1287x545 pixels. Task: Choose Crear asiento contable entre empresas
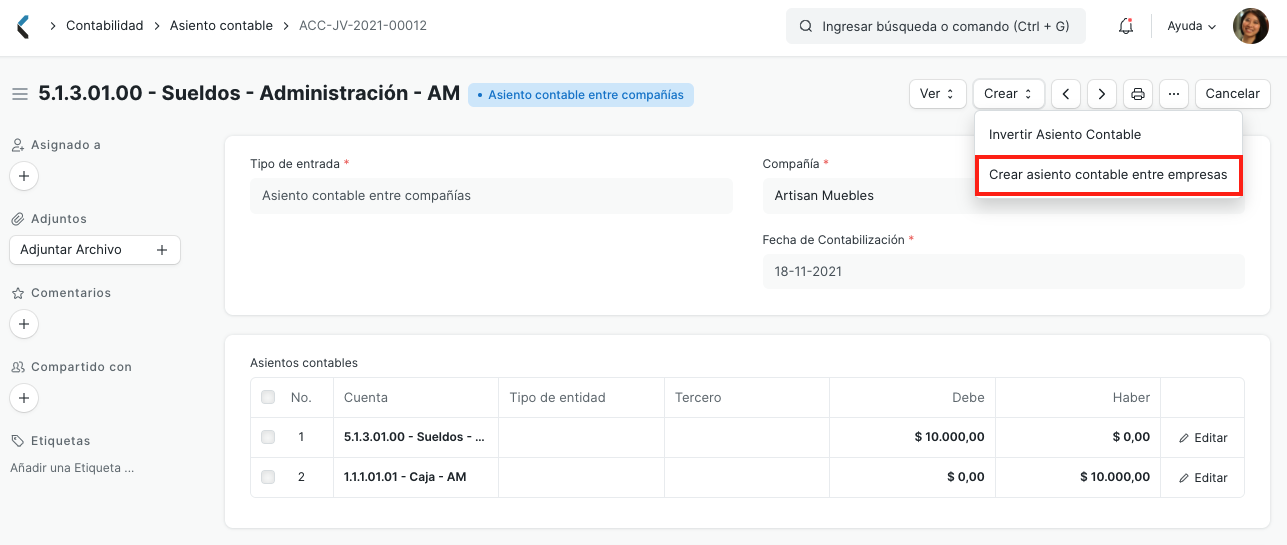(x=1108, y=175)
